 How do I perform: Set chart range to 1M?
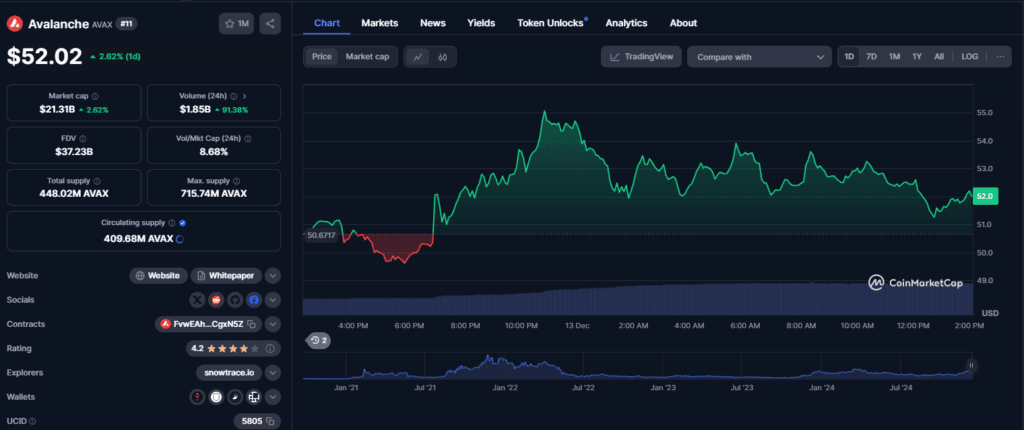pos(894,57)
